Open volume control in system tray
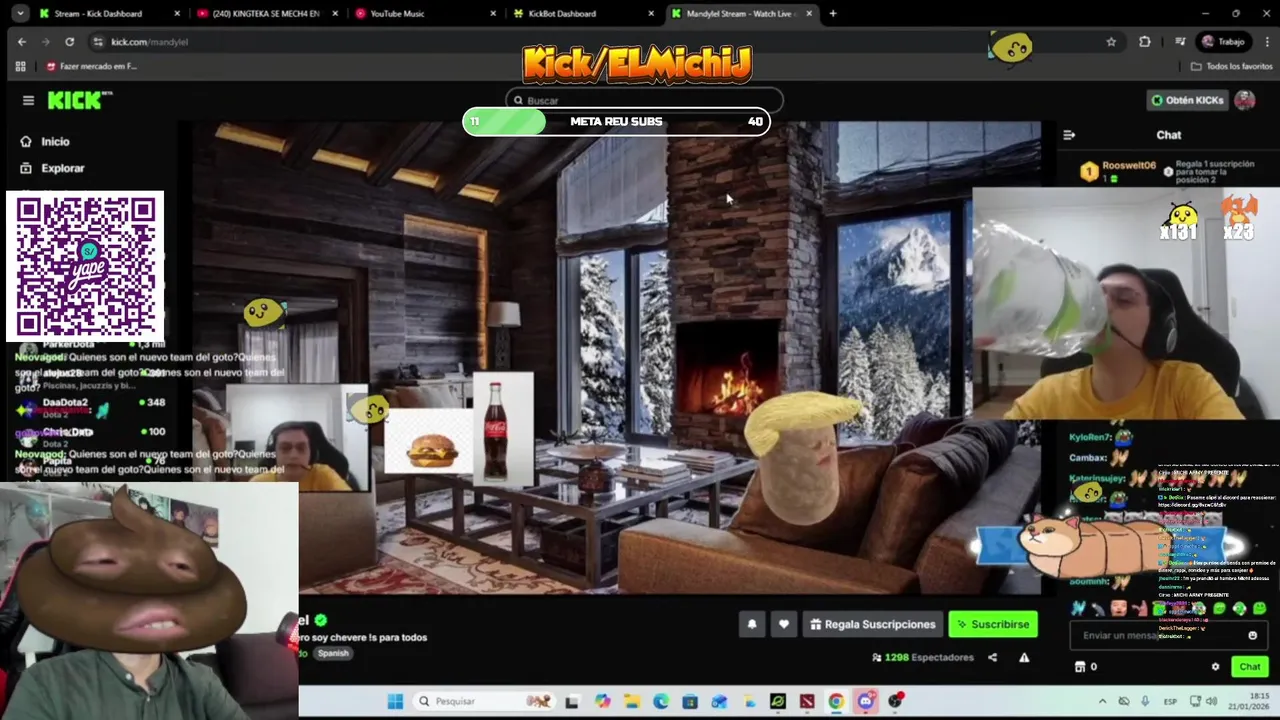The image size is (1280, 720). pyautogui.click(x=1211, y=701)
